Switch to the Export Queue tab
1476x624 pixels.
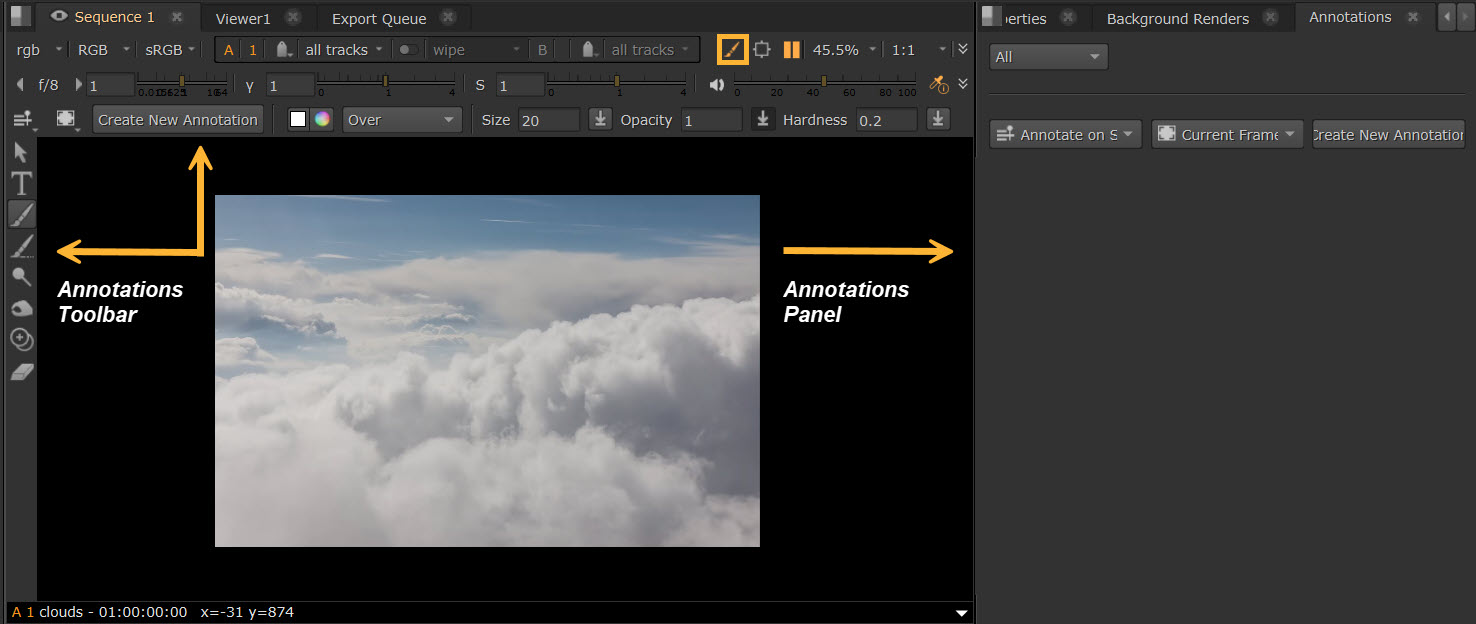[379, 18]
